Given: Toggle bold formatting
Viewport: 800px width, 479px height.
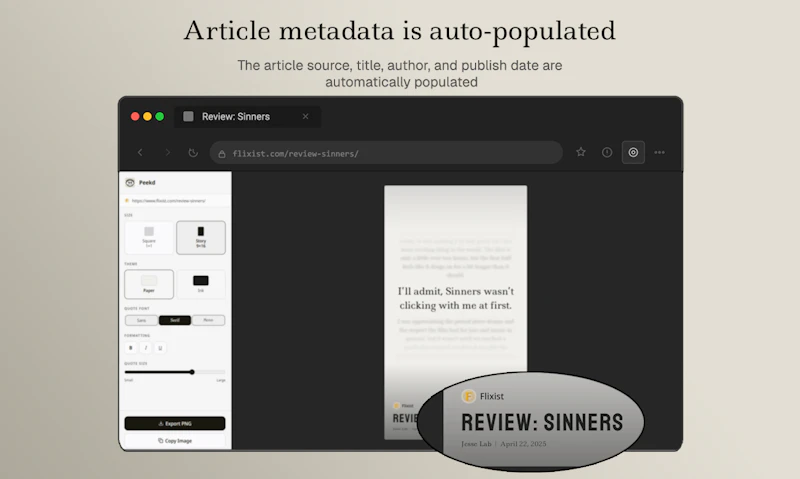Looking at the screenshot, I should [x=131, y=348].
